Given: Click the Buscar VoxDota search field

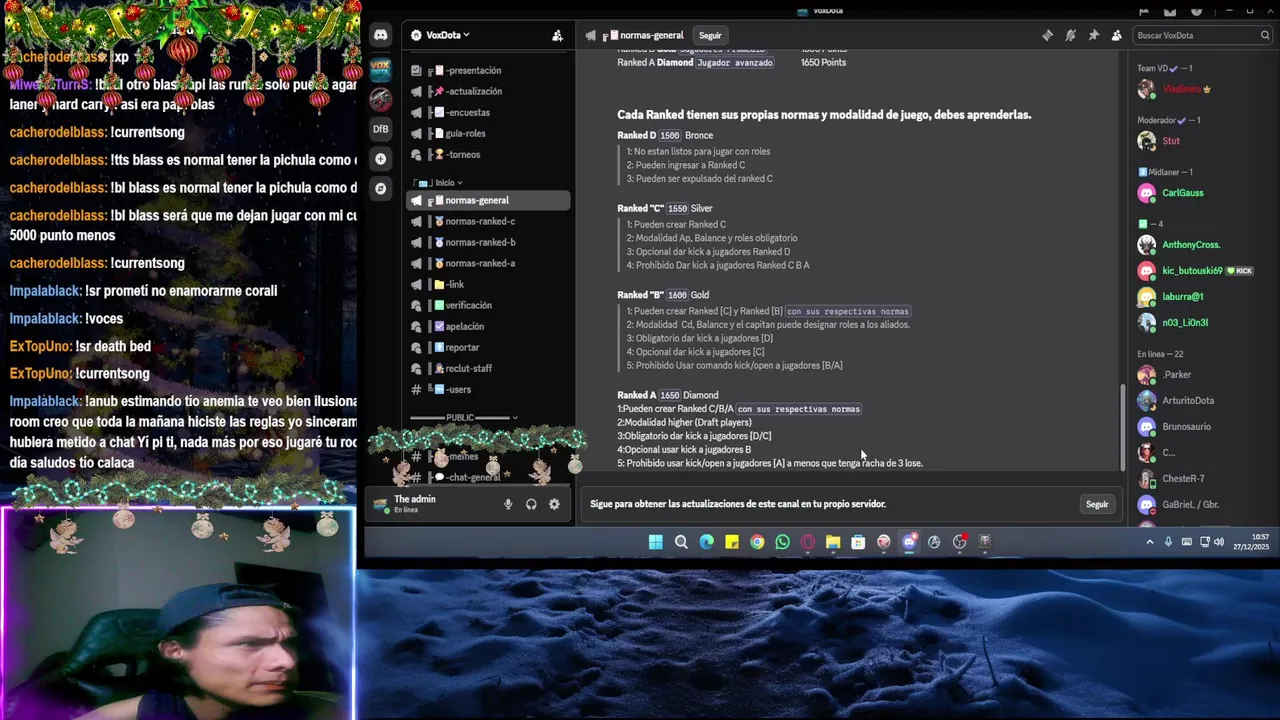Looking at the screenshot, I should pyautogui.click(x=1203, y=35).
